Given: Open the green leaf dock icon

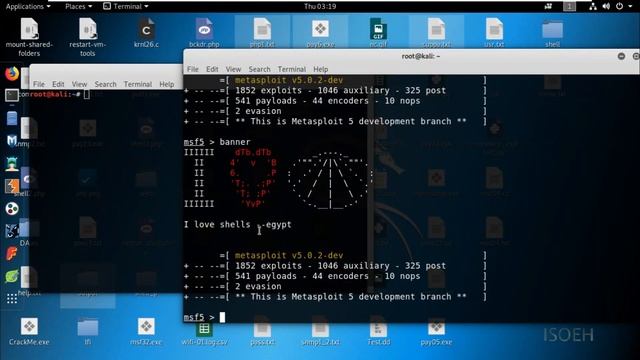Looking at the screenshot, I should click(12, 276).
